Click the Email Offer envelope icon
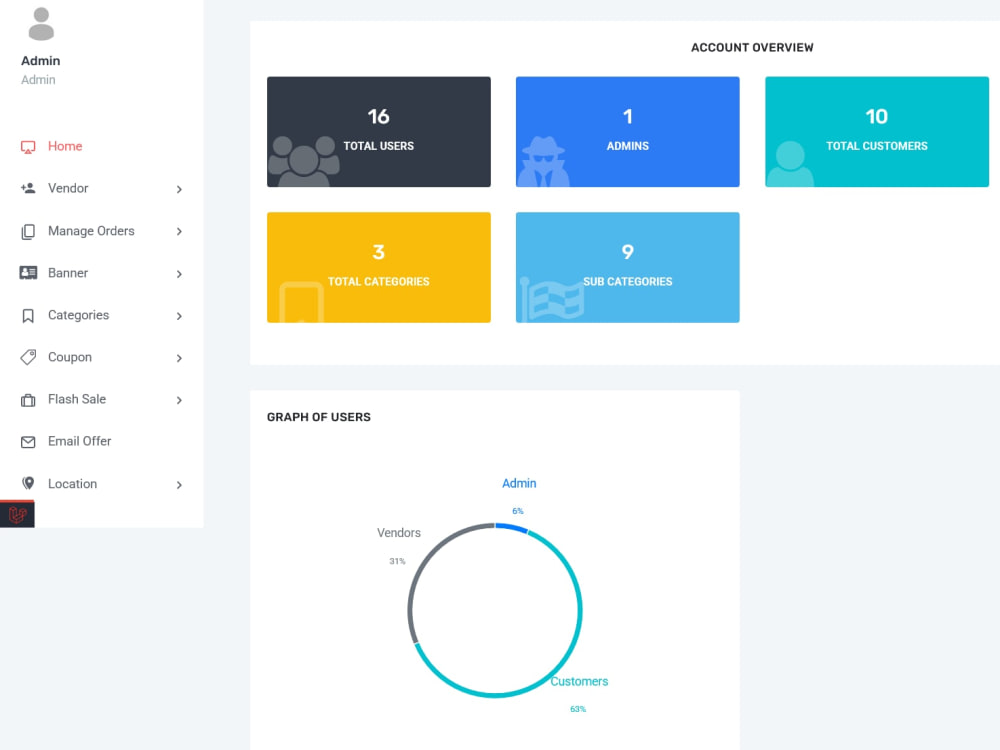The width and height of the screenshot is (1000, 750). 28,442
